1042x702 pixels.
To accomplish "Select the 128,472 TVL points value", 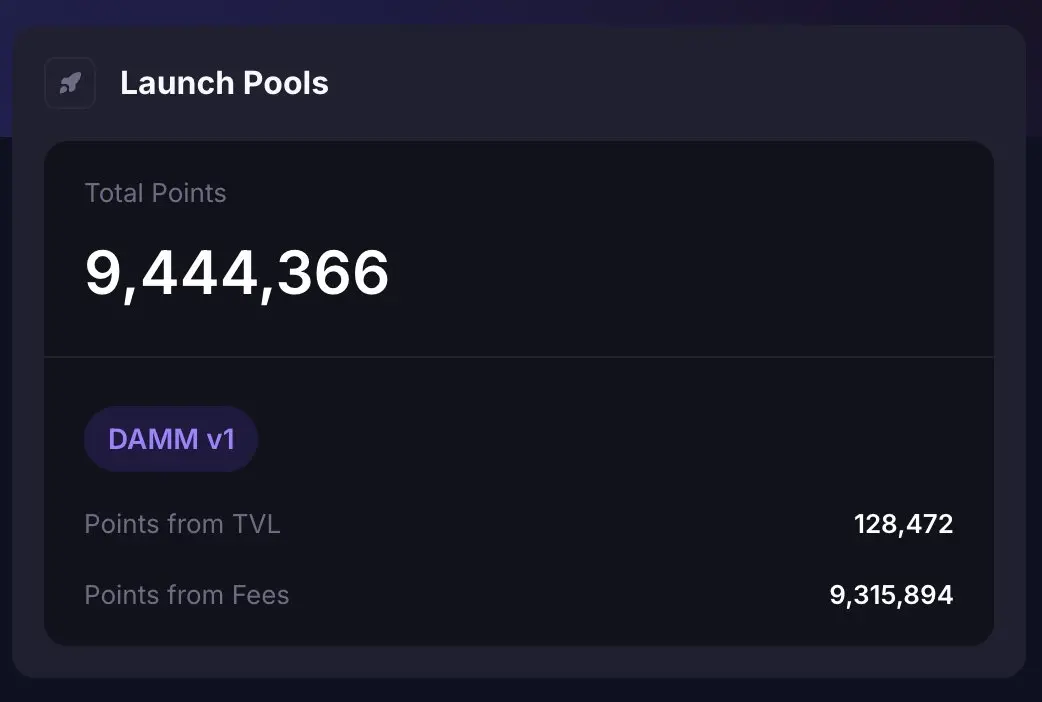I will click(x=903, y=524).
